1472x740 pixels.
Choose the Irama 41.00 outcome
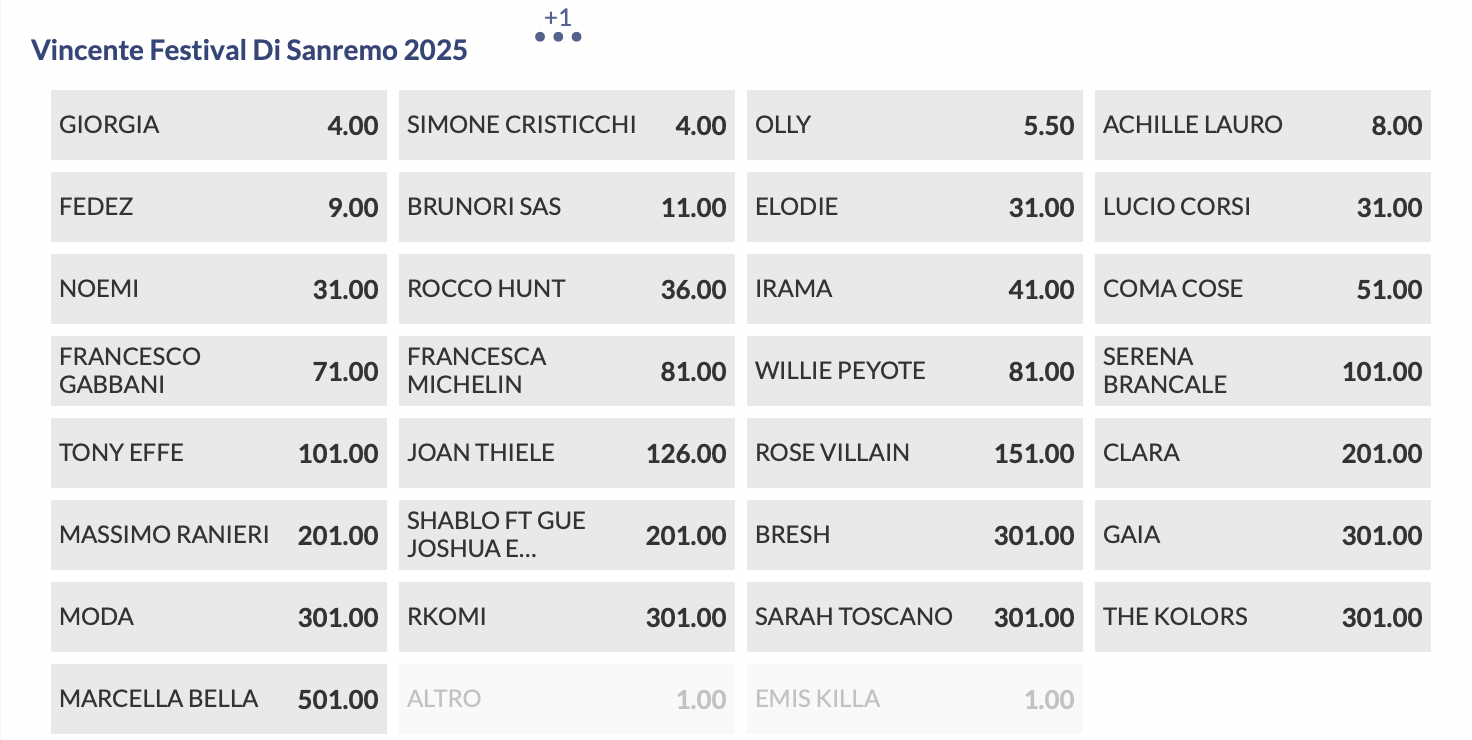pos(914,289)
